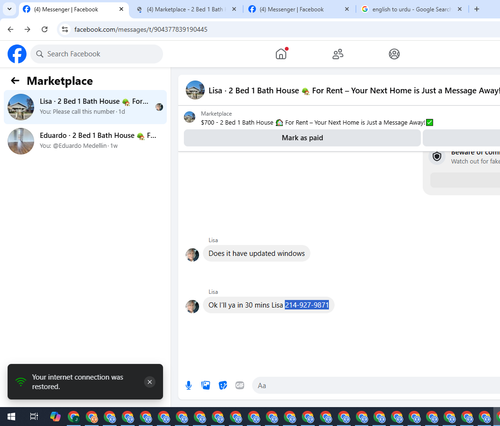500x426 pixels.
Task: Switch to Marketplace 2 Bed 1 Bath tab
Action: point(185,9)
